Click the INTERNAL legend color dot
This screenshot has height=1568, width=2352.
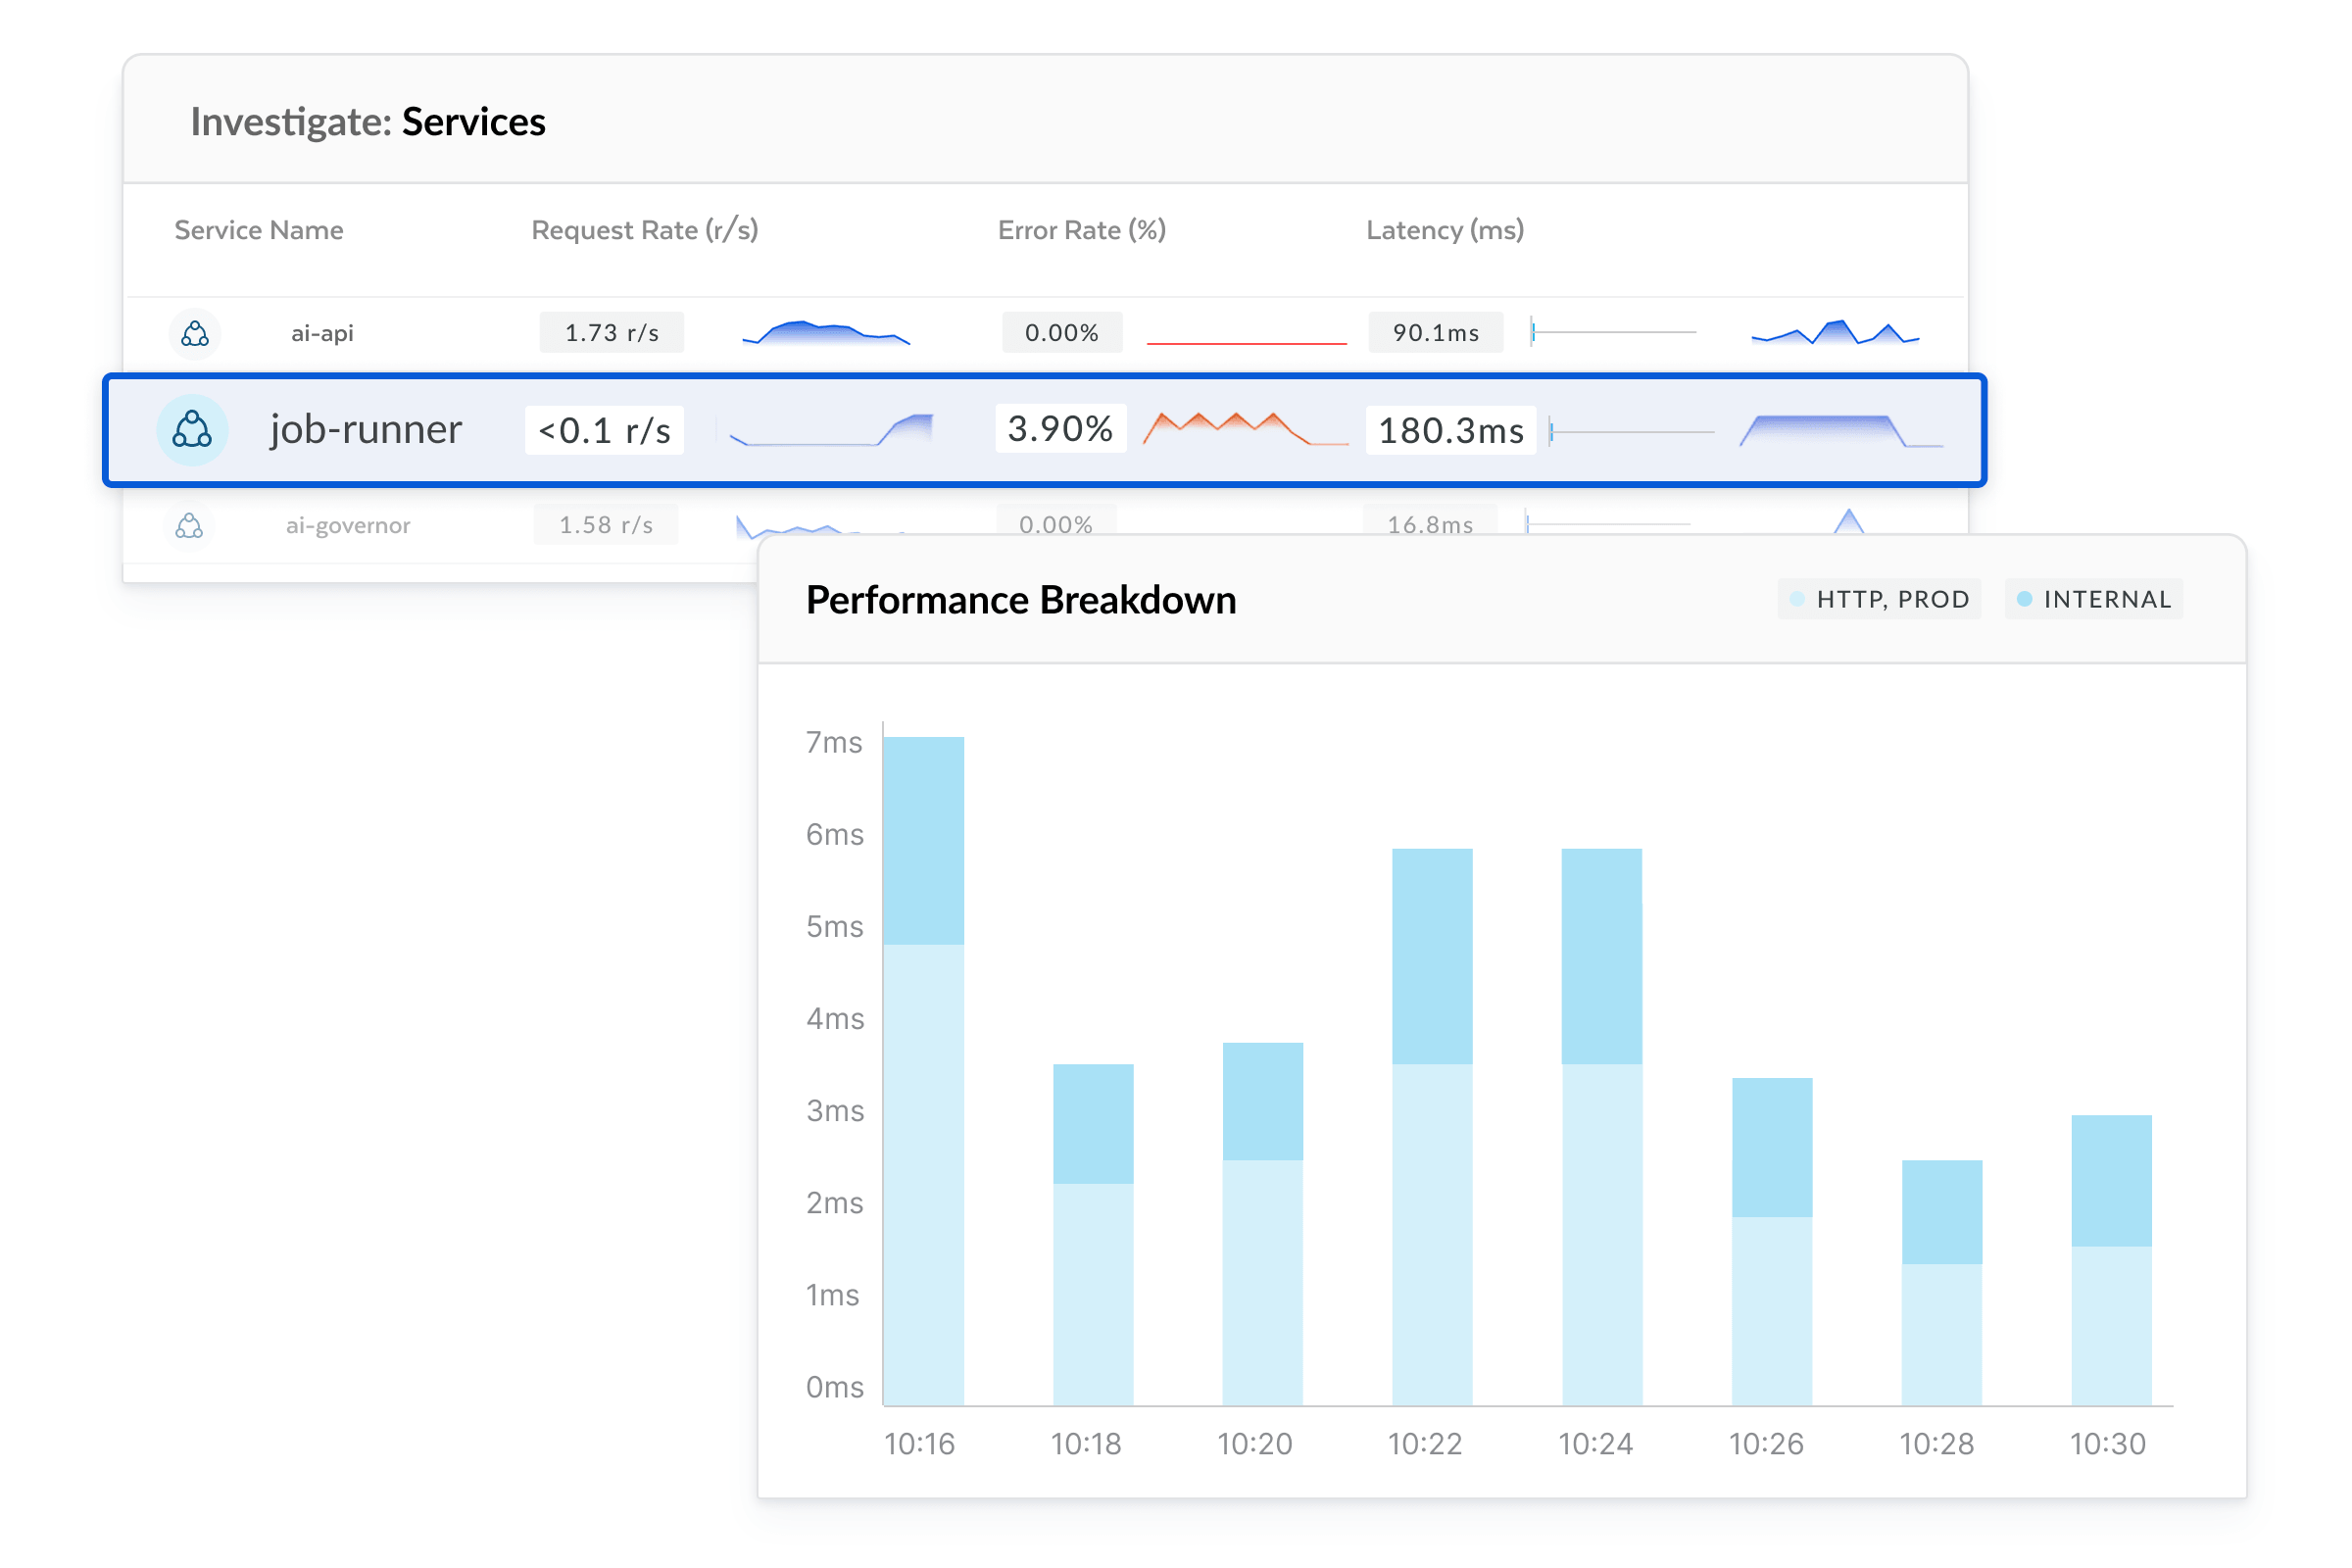pyautogui.click(x=2025, y=599)
